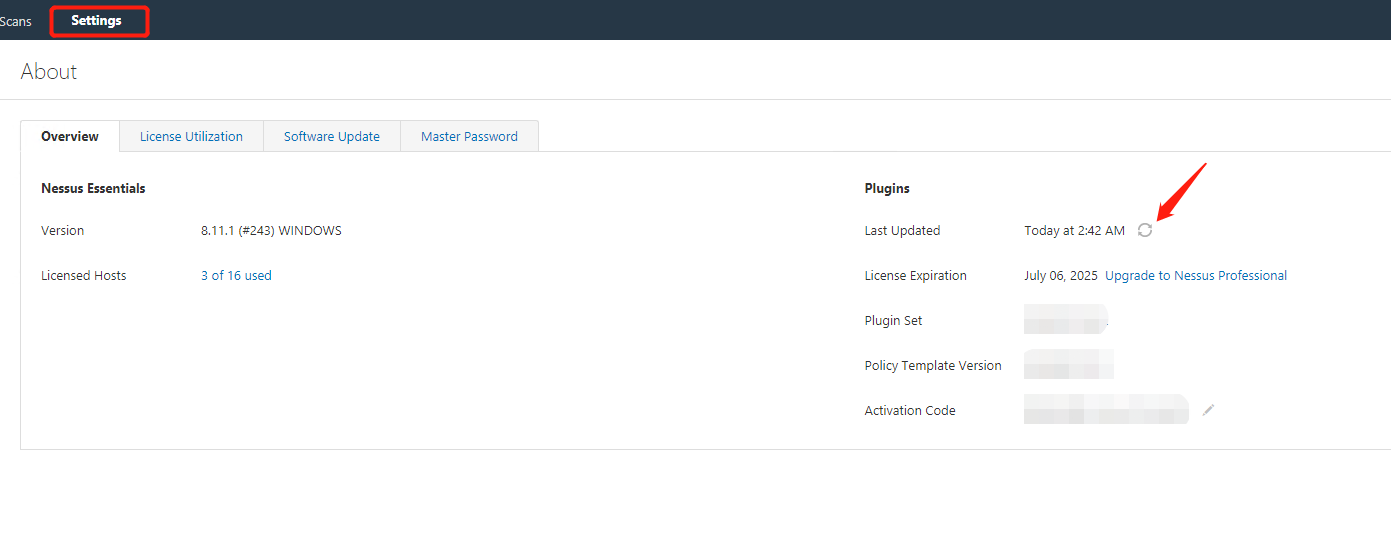Click the 'Nessus Essentials' heading
Viewport: 1391px width, 544px height.
(93, 188)
